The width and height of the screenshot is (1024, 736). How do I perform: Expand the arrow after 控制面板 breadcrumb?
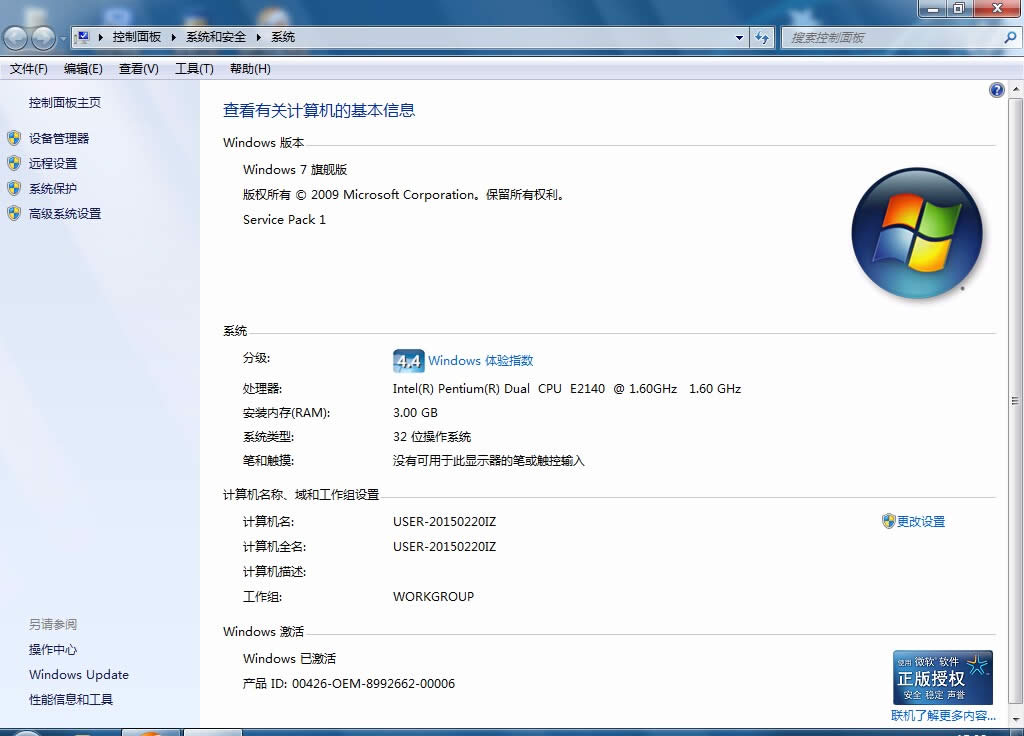174,37
